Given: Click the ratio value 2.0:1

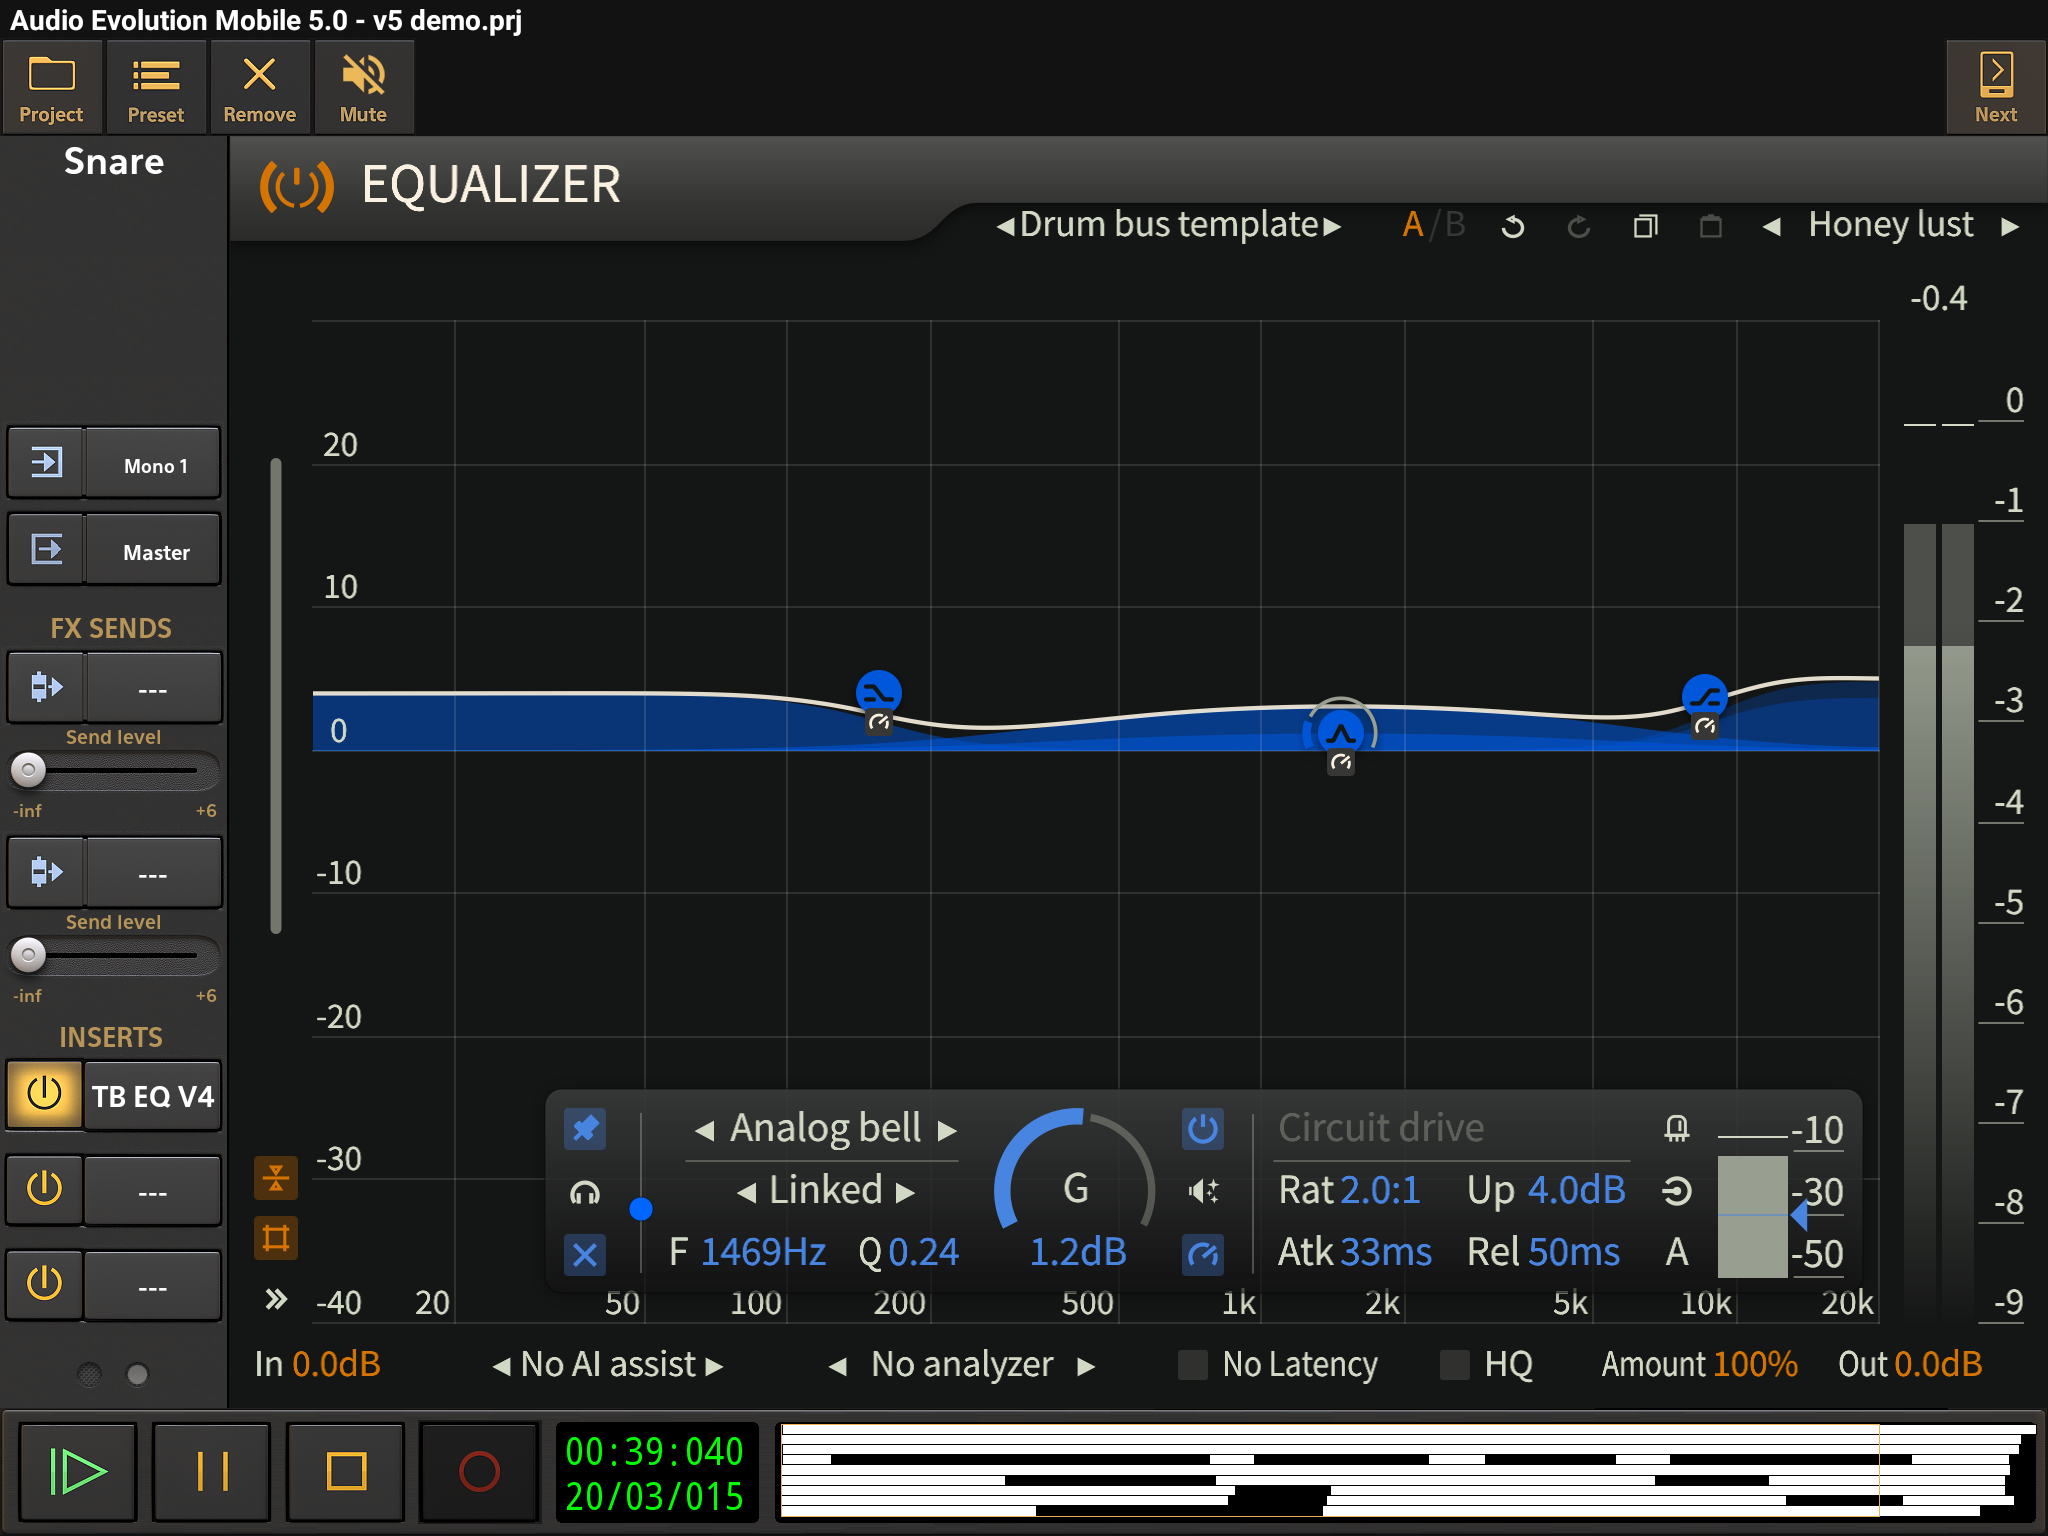Looking at the screenshot, I should point(1380,1190).
